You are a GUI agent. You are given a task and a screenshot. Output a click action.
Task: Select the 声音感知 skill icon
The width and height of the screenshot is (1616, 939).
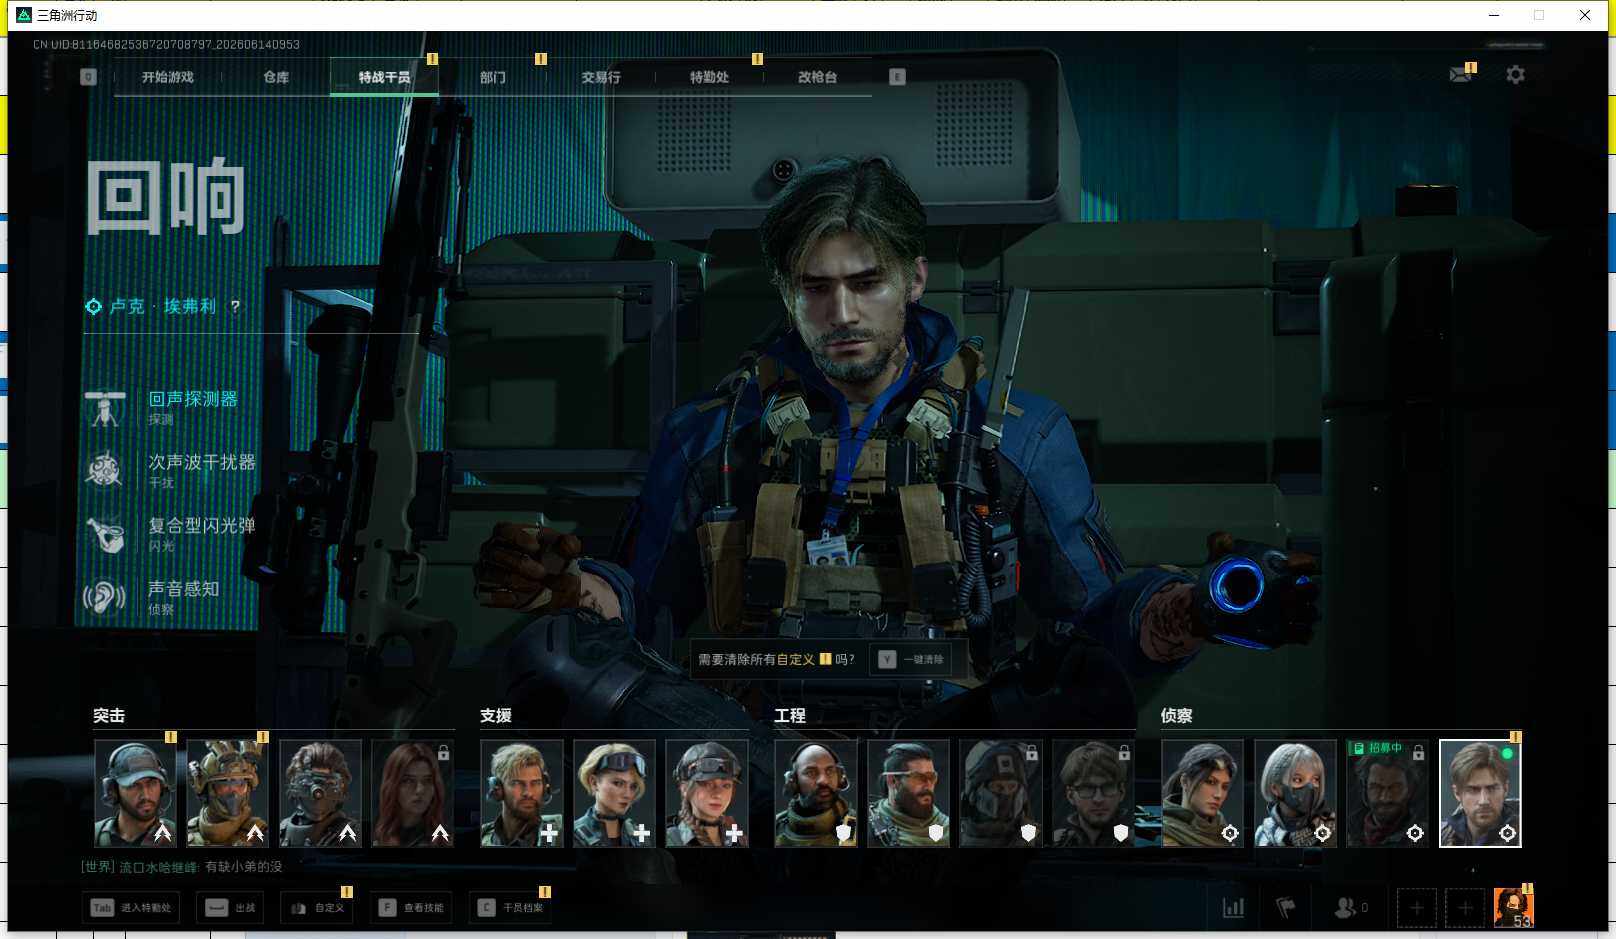click(105, 597)
